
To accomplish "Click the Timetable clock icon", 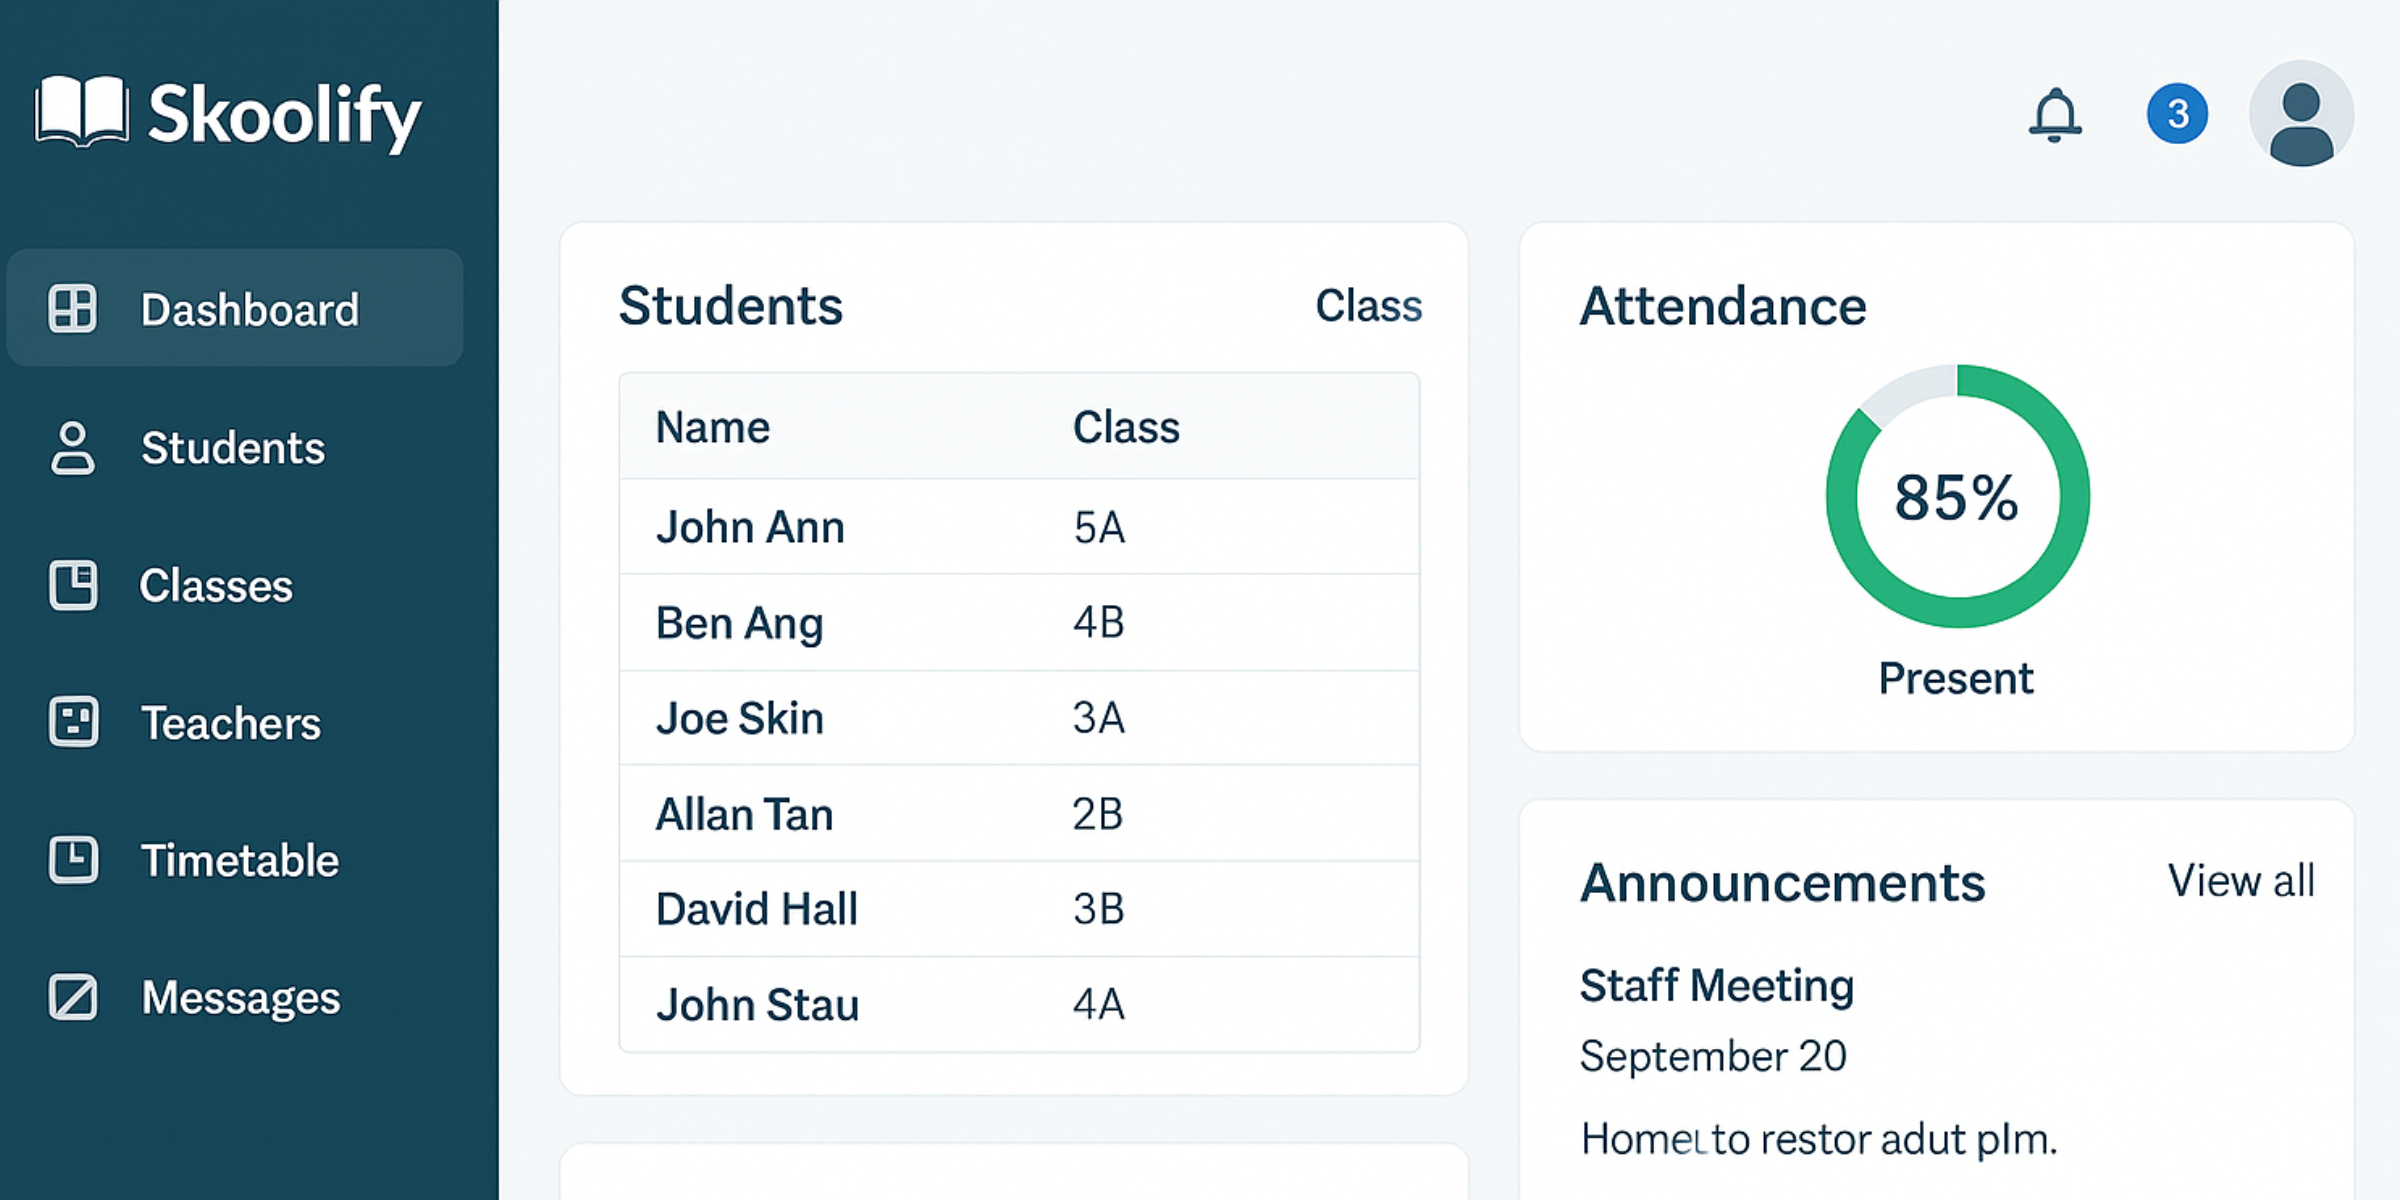I will pos(72,860).
